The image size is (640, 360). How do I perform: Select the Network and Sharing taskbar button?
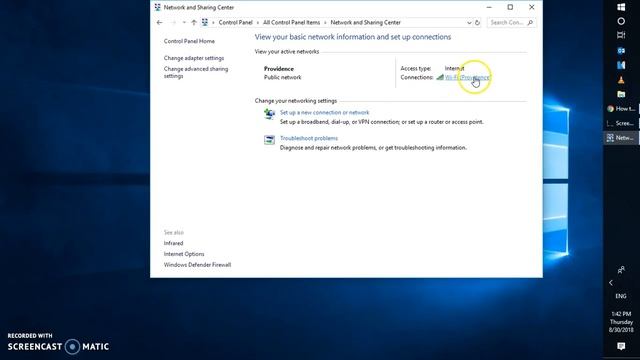[x=621, y=138]
